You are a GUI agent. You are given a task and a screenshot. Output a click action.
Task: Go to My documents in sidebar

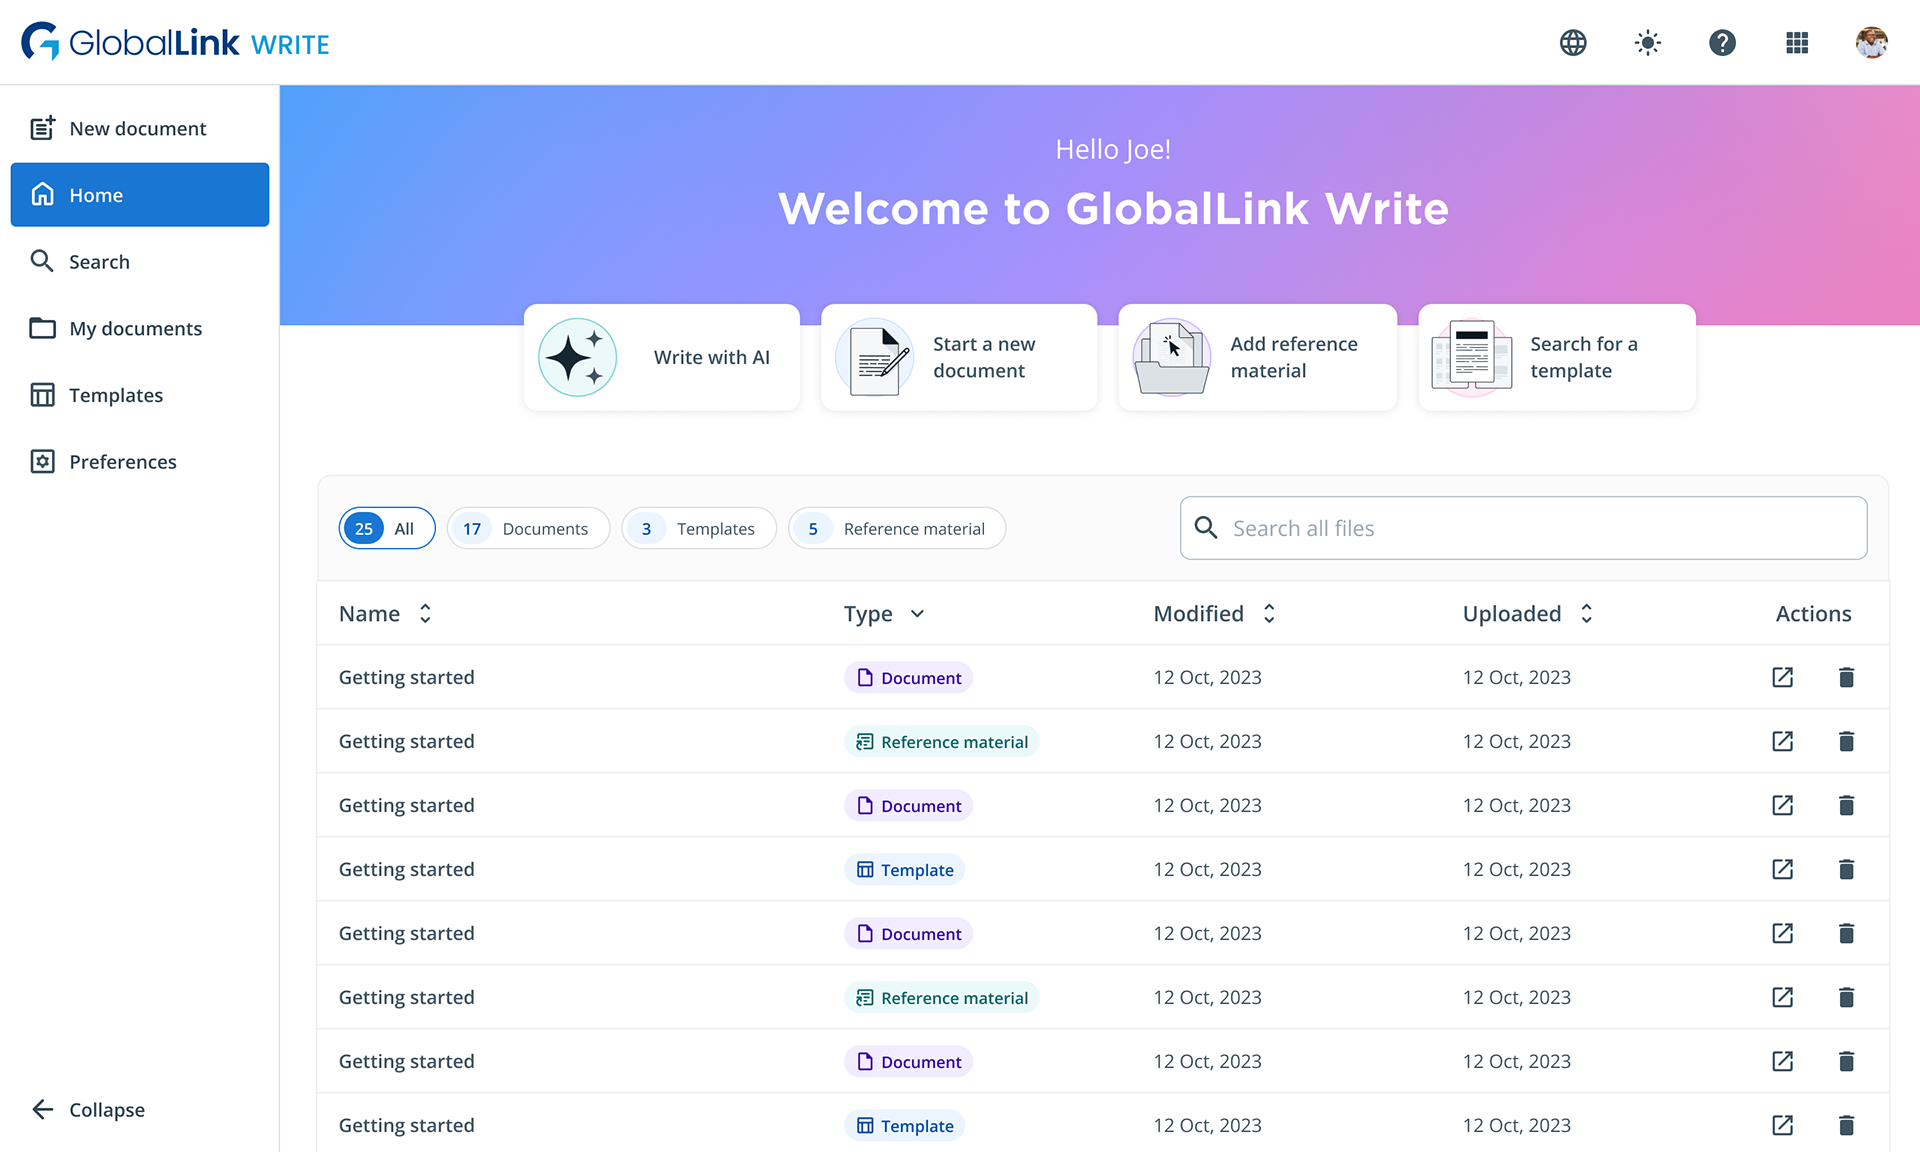coord(135,328)
